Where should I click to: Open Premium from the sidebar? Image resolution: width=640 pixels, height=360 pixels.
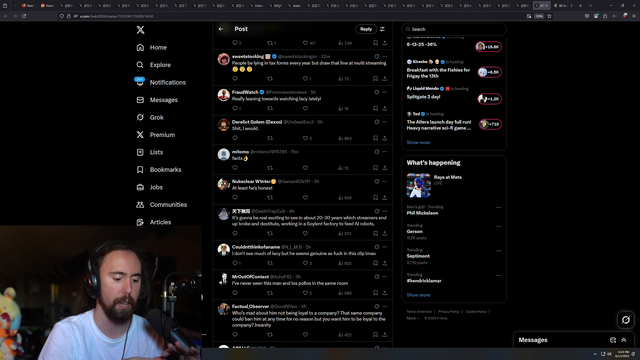coord(156,135)
